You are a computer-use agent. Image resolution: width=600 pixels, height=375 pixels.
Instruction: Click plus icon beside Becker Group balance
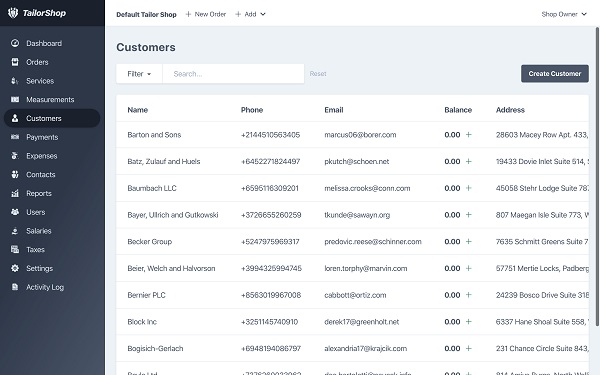point(469,241)
